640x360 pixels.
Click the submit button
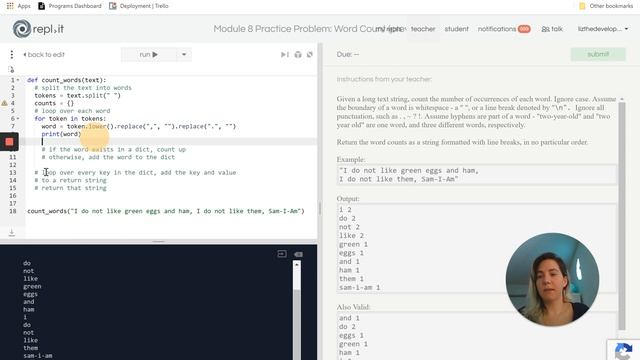(x=598, y=54)
